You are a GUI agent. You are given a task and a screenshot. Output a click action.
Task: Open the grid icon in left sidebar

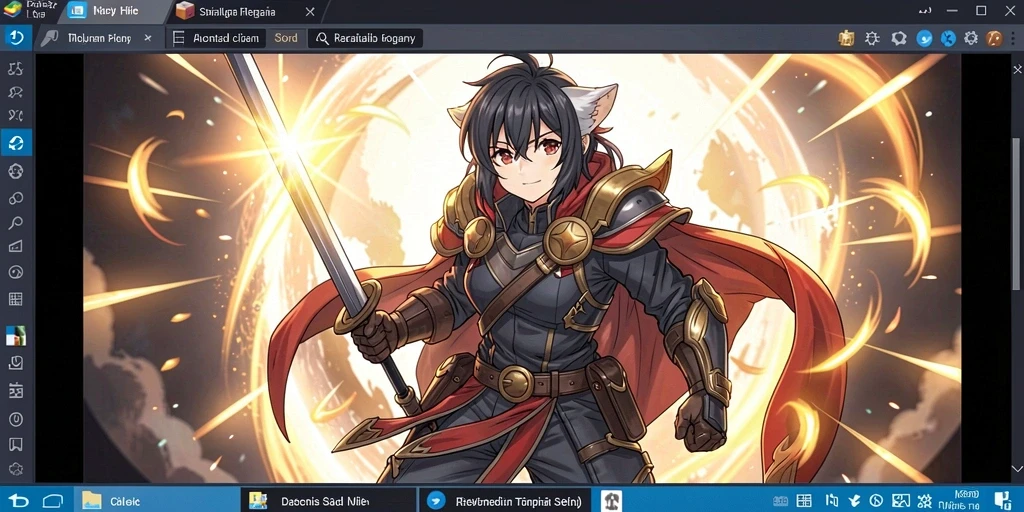click(x=16, y=299)
